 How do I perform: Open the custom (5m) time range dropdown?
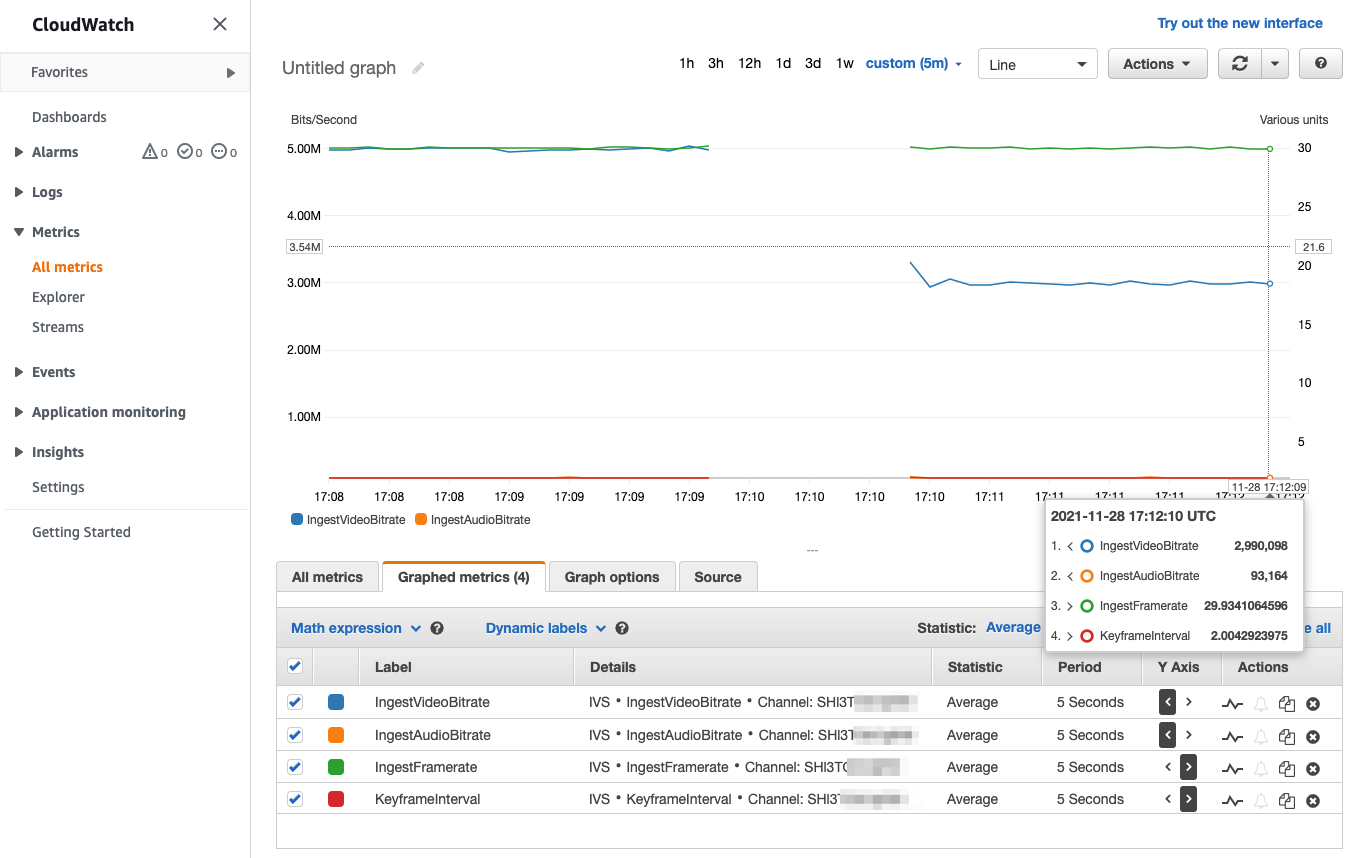(x=914, y=63)
